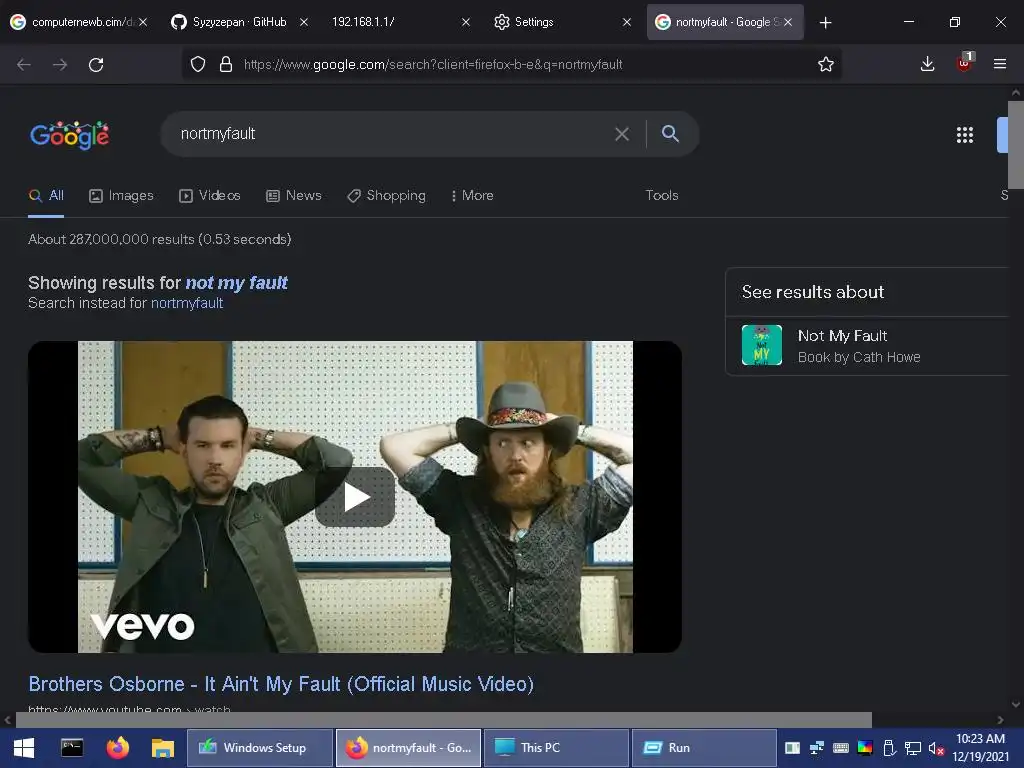Select the Videos search filter

pyautogui.click(x=210, y=195)
